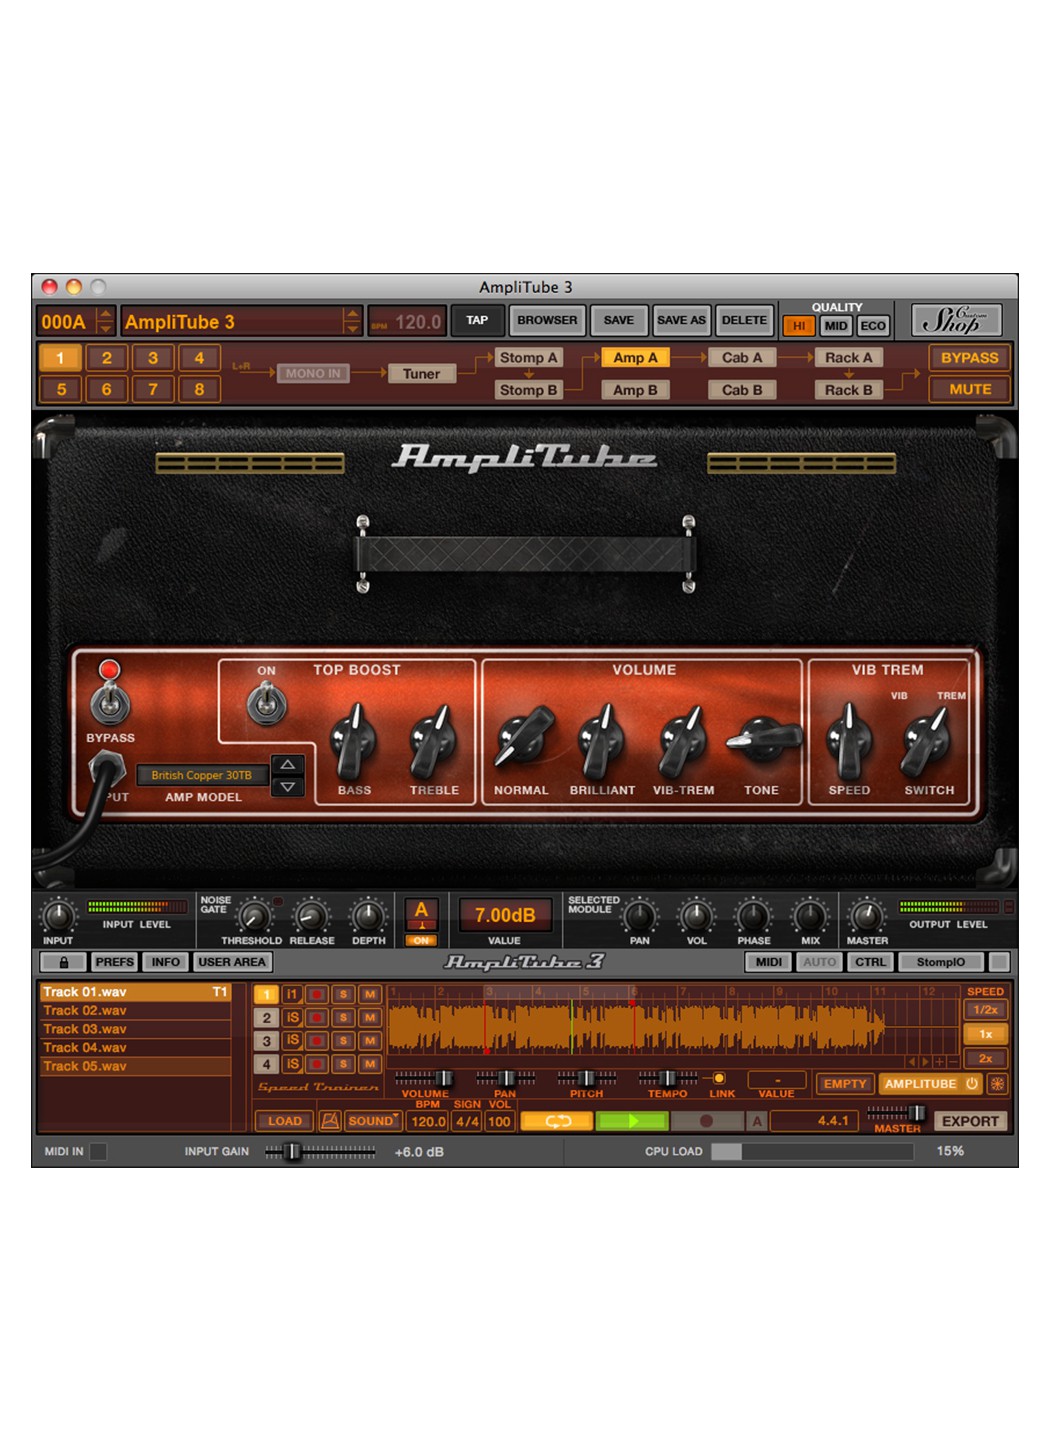Toggle the LINK indicator
The width and height of the screenshot is (1050, 1440).
pyautogui.click(x=719, y=1078)
